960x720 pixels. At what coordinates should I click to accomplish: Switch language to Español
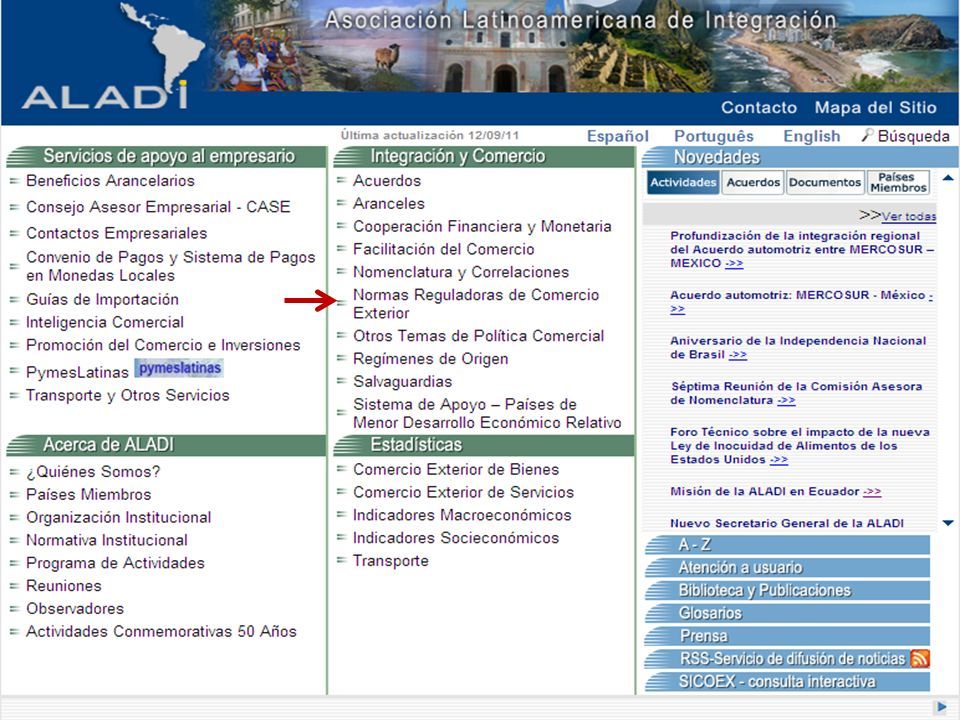coord(617,136)
